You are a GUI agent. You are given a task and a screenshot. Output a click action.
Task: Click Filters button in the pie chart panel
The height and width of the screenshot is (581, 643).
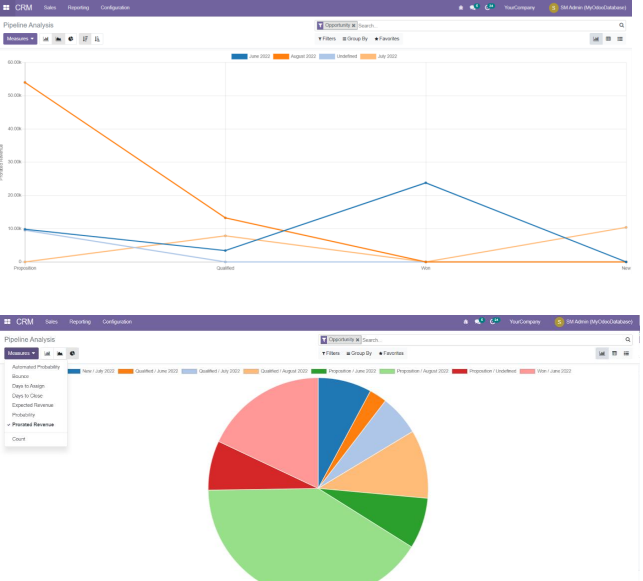pos(329,353)
